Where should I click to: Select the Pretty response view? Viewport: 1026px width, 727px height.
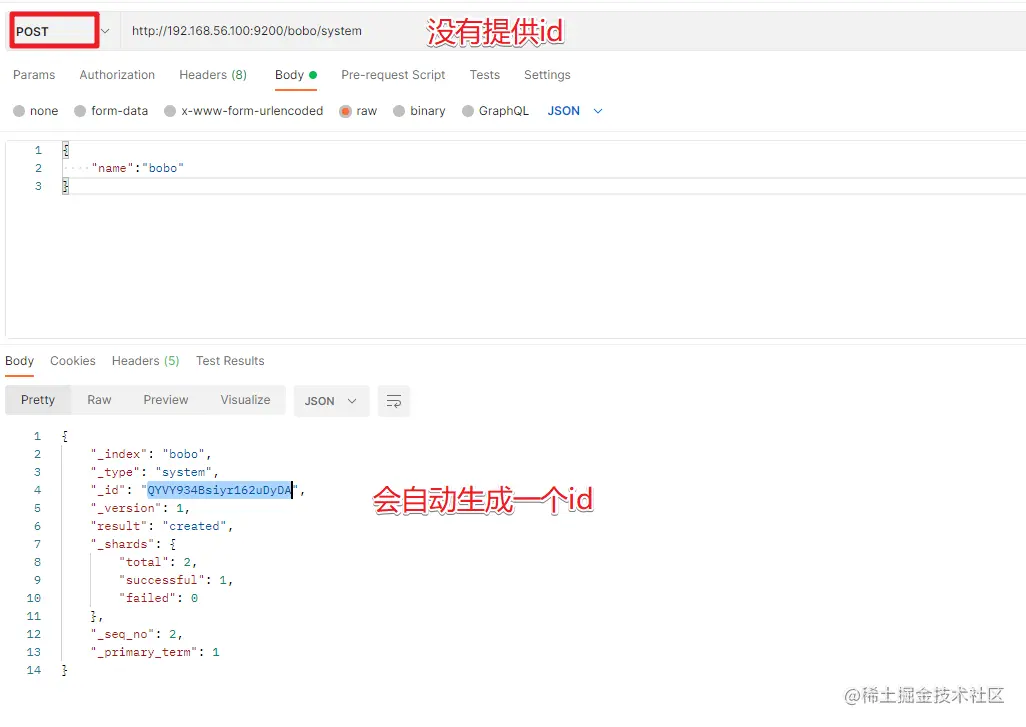click(38, 400)
